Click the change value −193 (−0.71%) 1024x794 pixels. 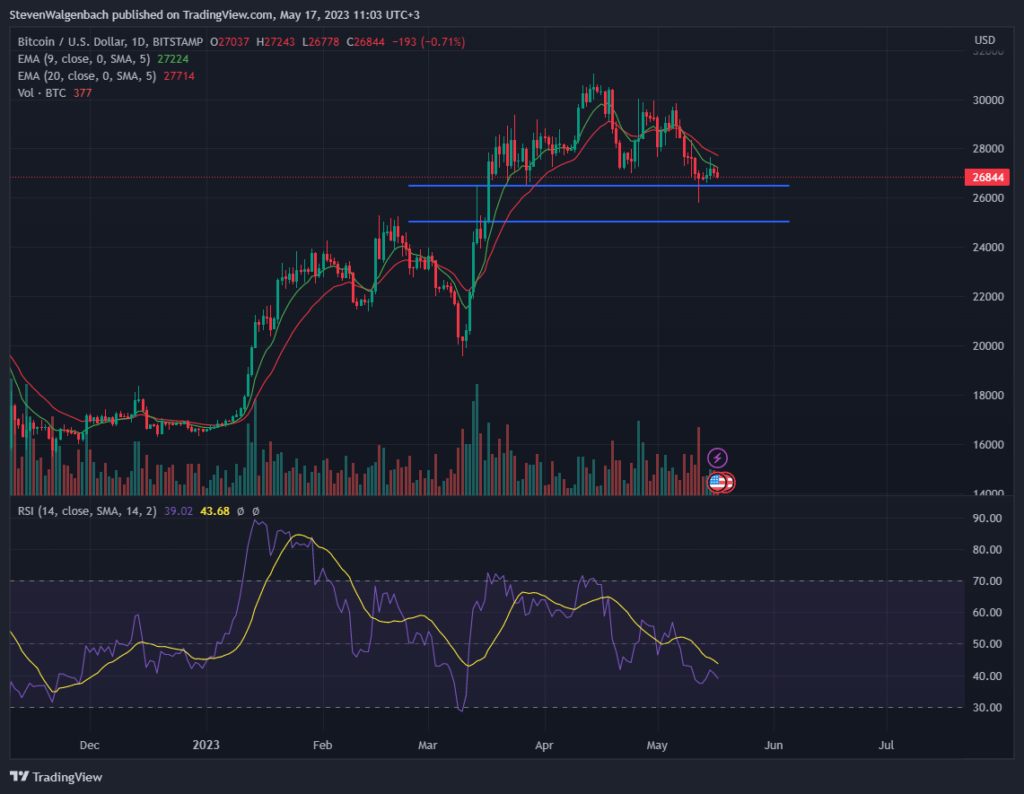click(x=428, y=42)
